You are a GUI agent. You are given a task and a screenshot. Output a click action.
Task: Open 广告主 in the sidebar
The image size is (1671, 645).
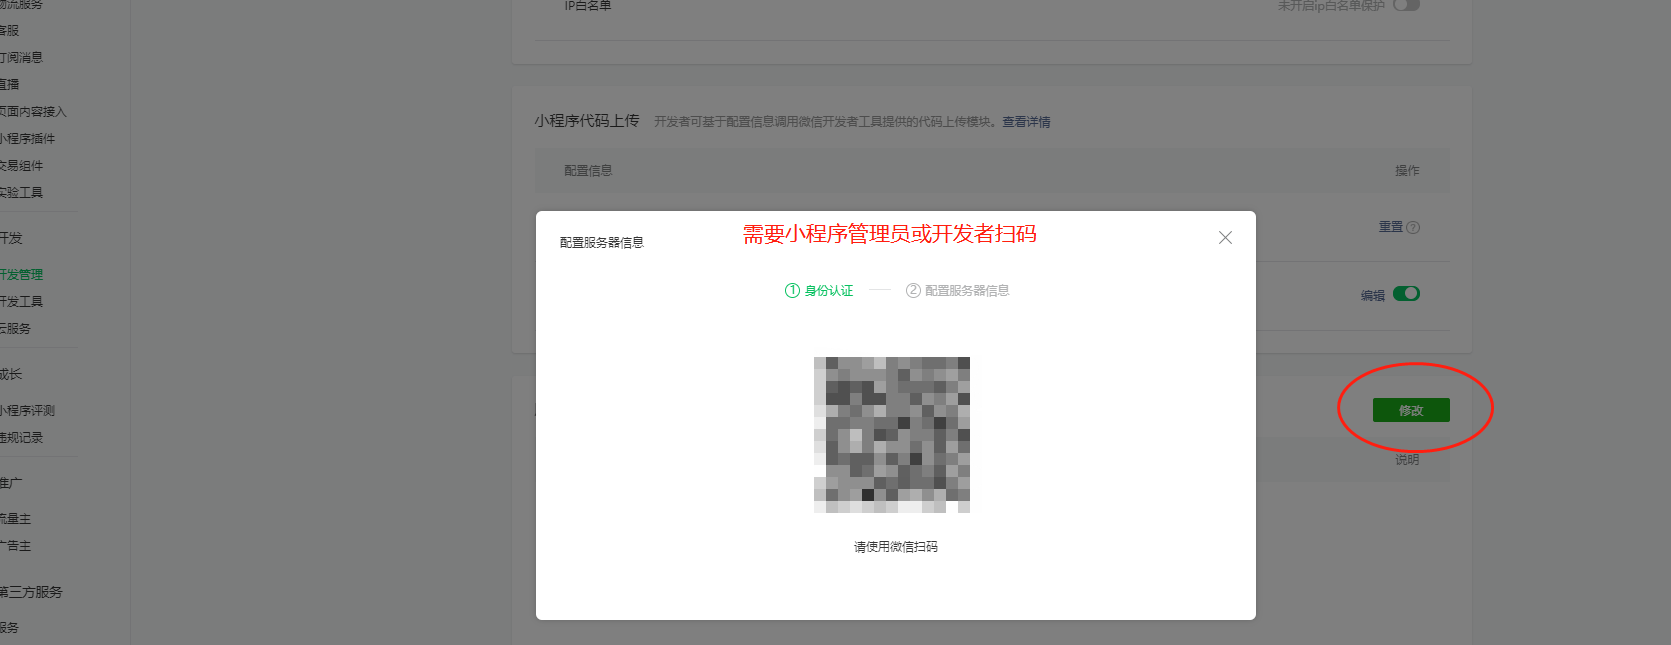coord(15,546)
